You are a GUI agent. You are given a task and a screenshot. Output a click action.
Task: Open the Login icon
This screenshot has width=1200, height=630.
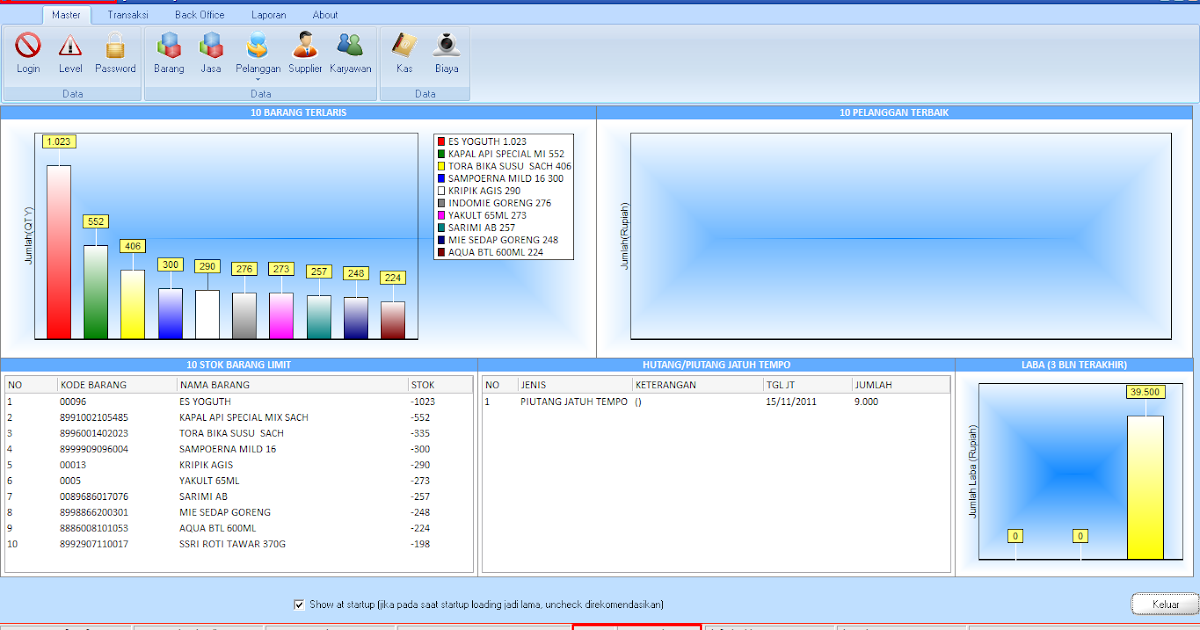point(28,53)
